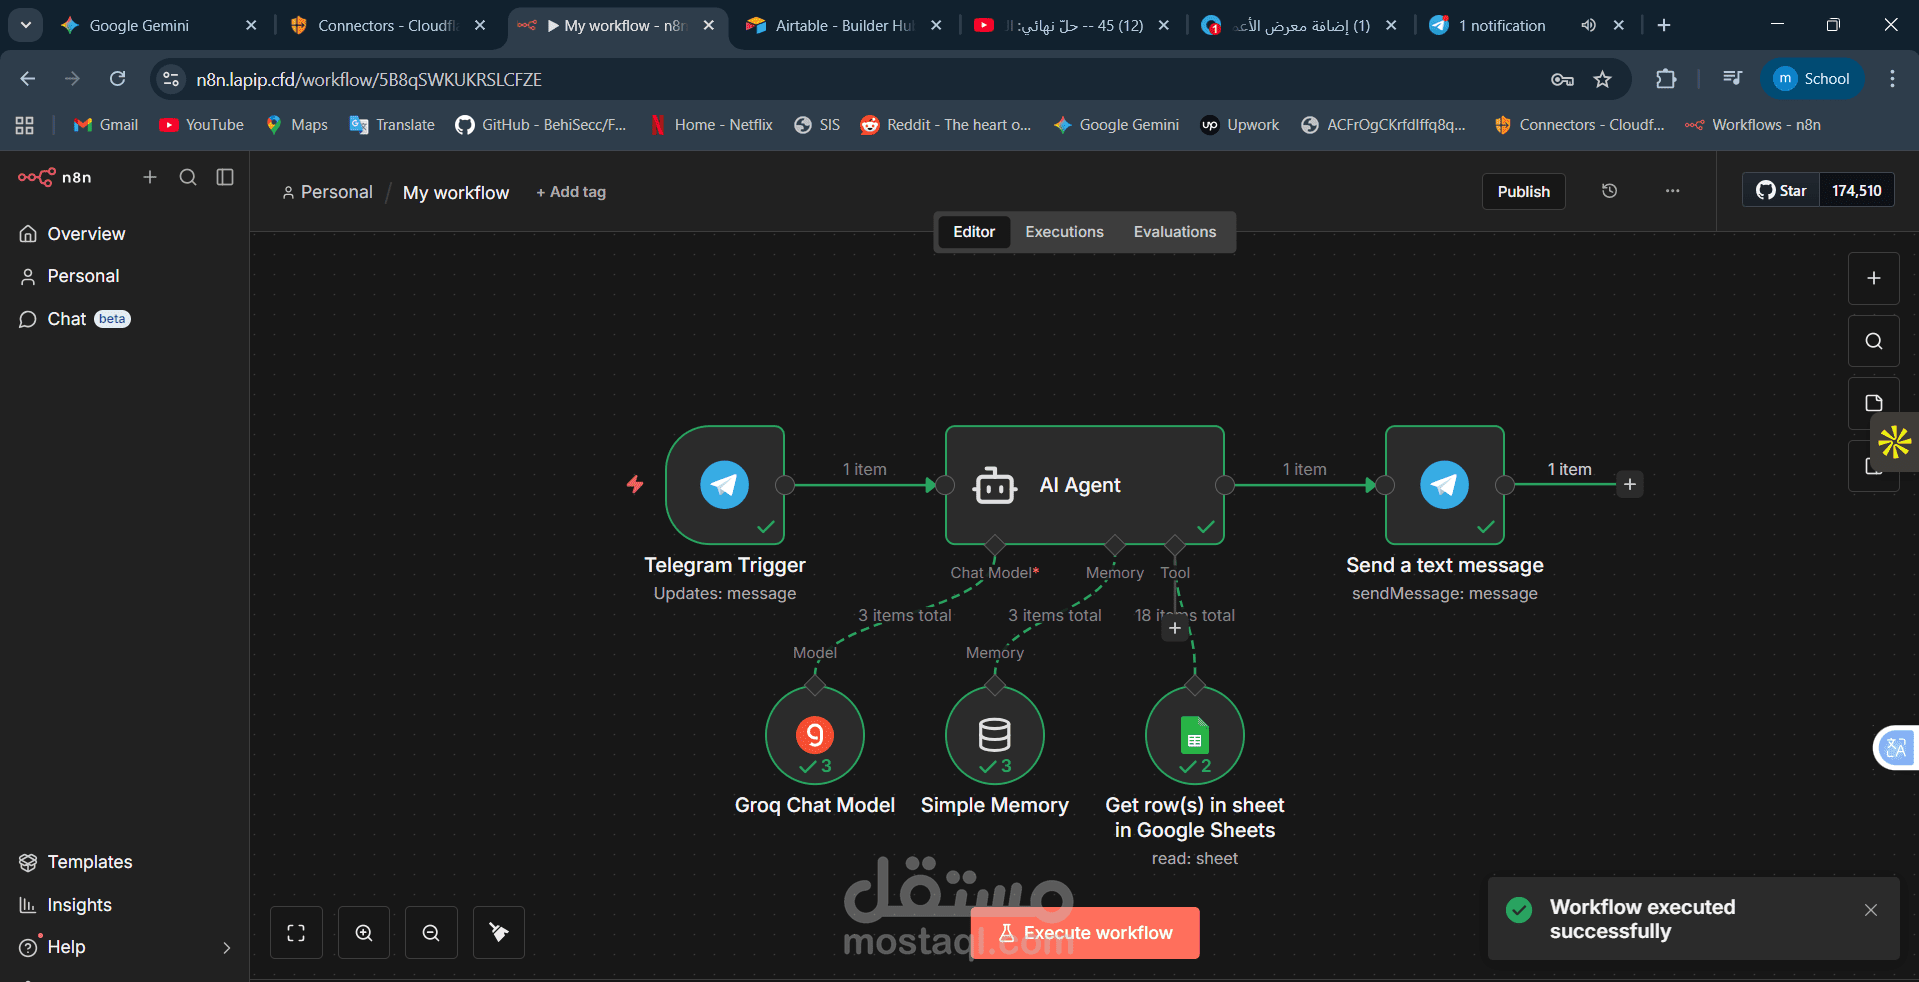Expand the Help menu in sidebar

tap(125, 947)
